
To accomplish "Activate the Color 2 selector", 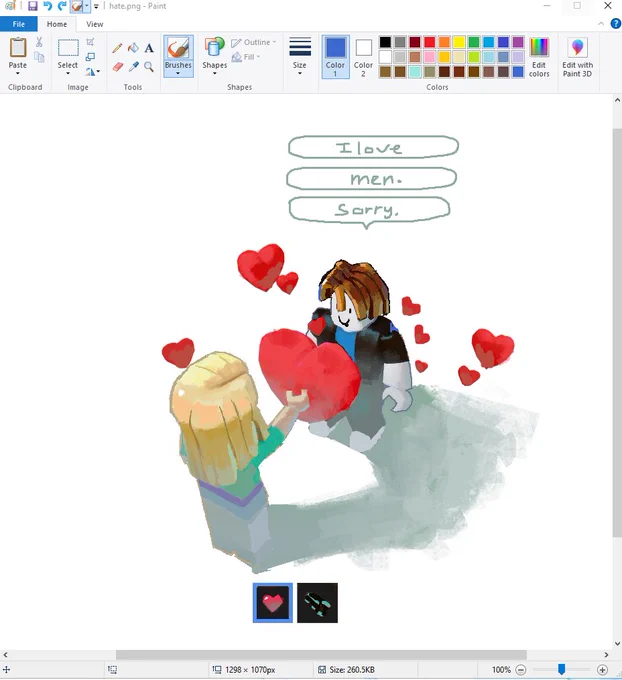I will pos(363,57).
